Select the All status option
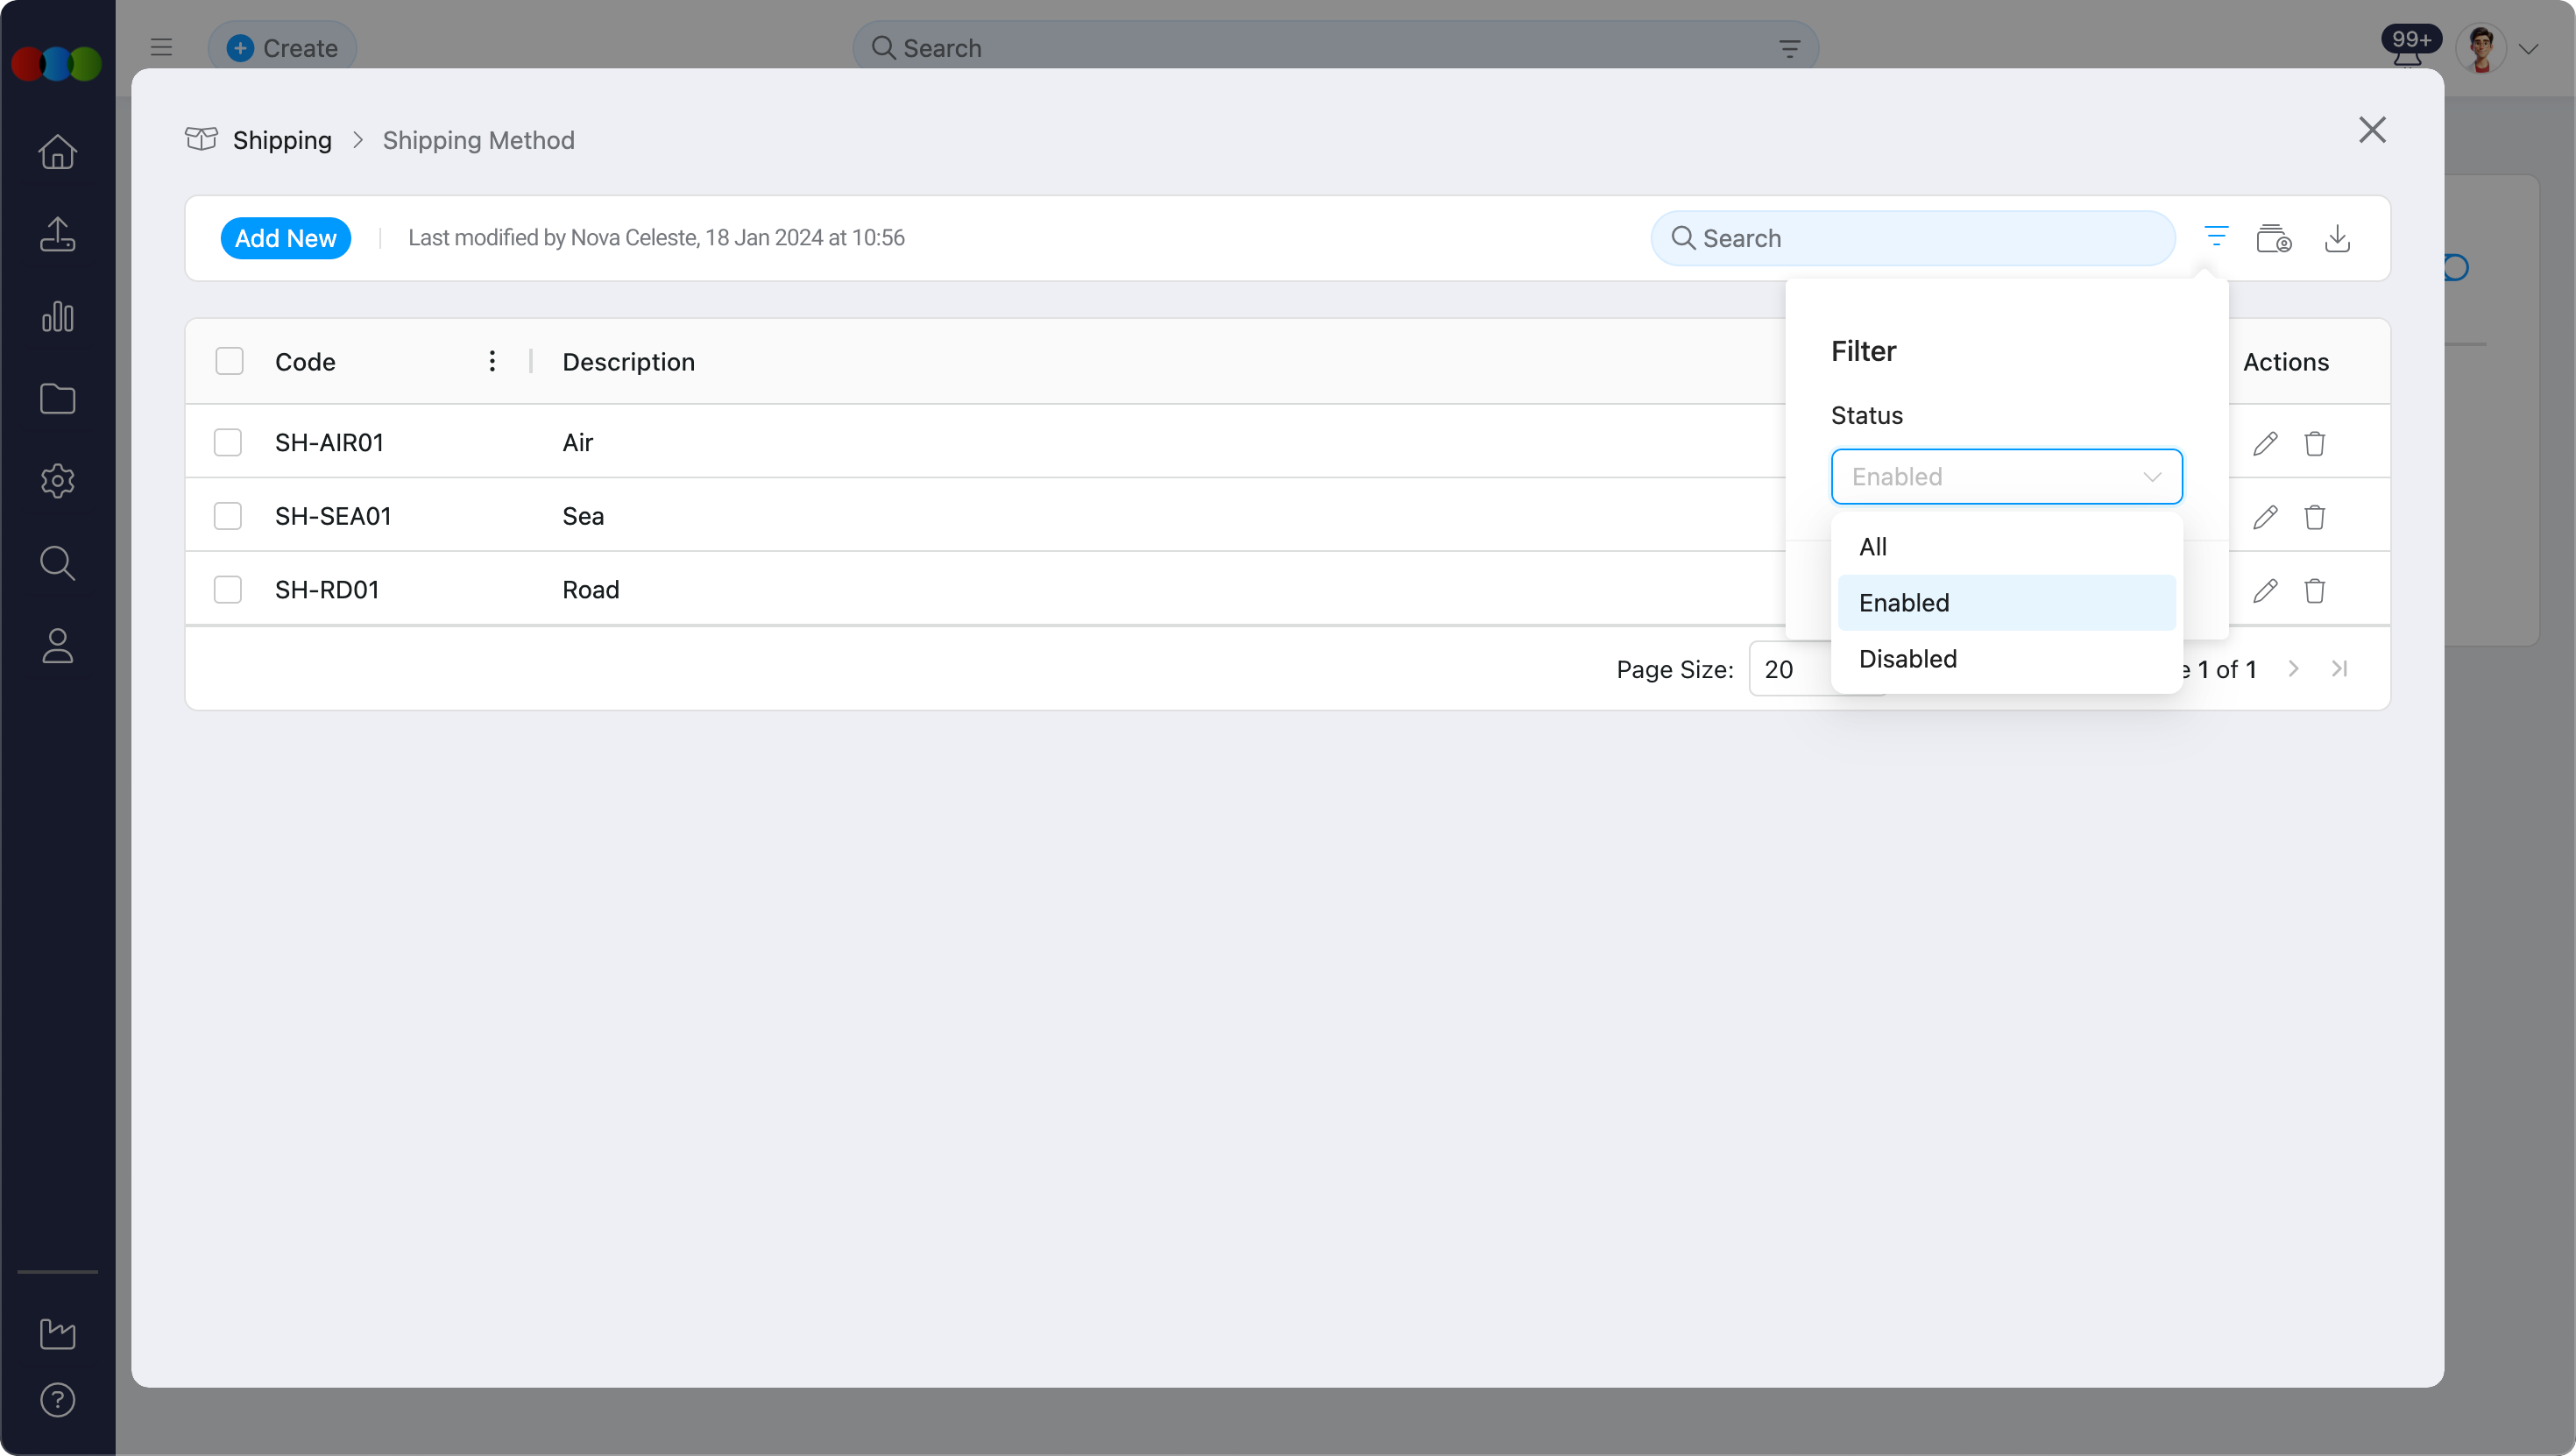The height and width of the screenshot is (1456, 2576). [x=1873, y=547]
